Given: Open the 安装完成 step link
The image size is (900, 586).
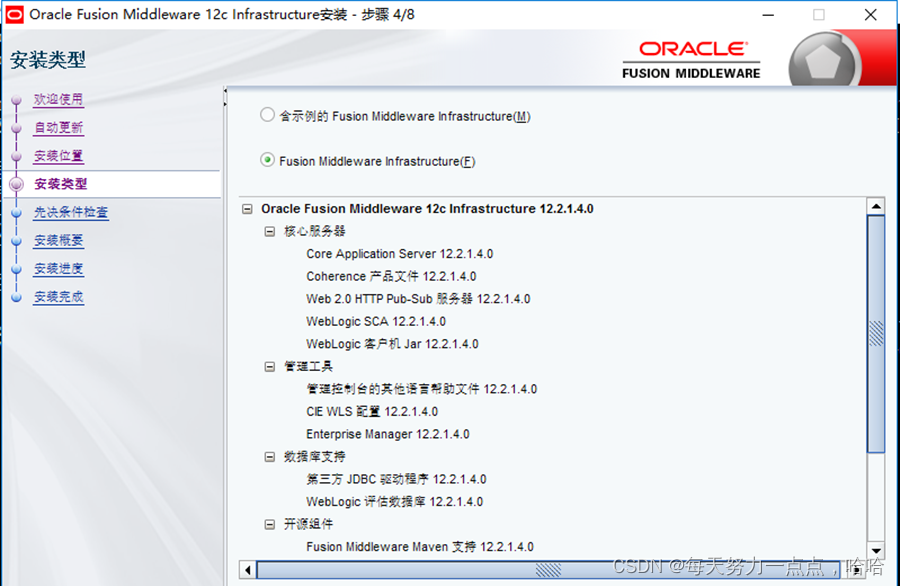Looking at the screenshot, I should tap(59, 297).
